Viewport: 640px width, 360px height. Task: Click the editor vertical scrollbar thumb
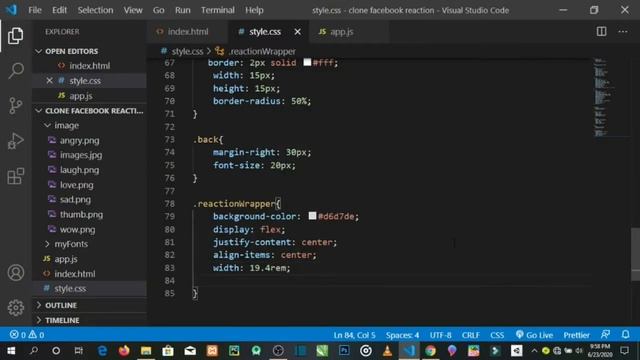pyautogui.click(x=636, y=254)
